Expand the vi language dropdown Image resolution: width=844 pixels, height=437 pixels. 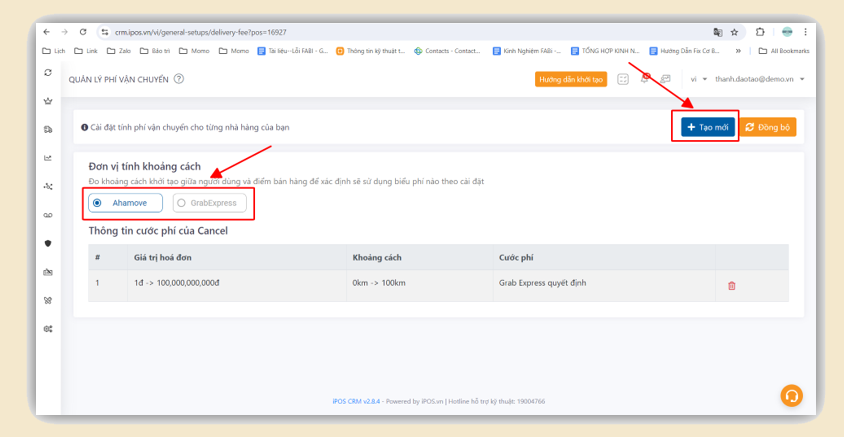pos(698,79)
